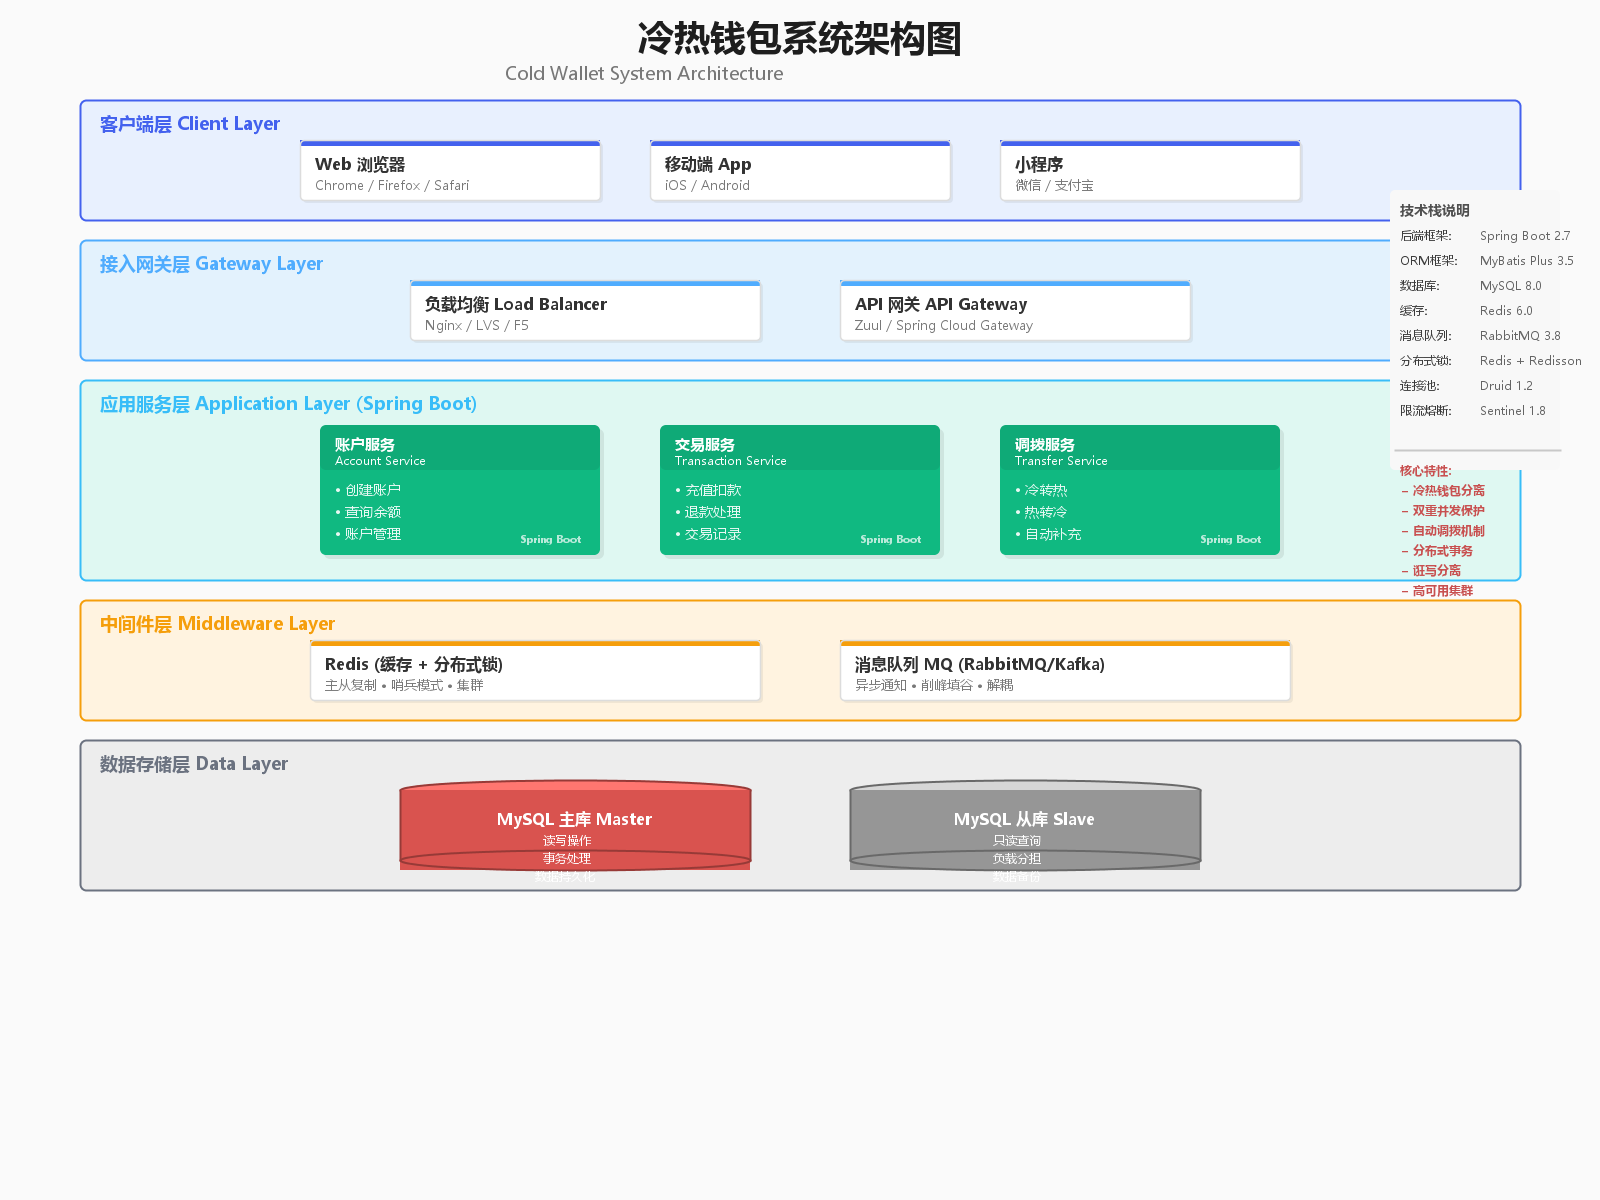Click the Sentinel 1.8 value
Viewport: 1600px width, 1200px height.
1512,411
